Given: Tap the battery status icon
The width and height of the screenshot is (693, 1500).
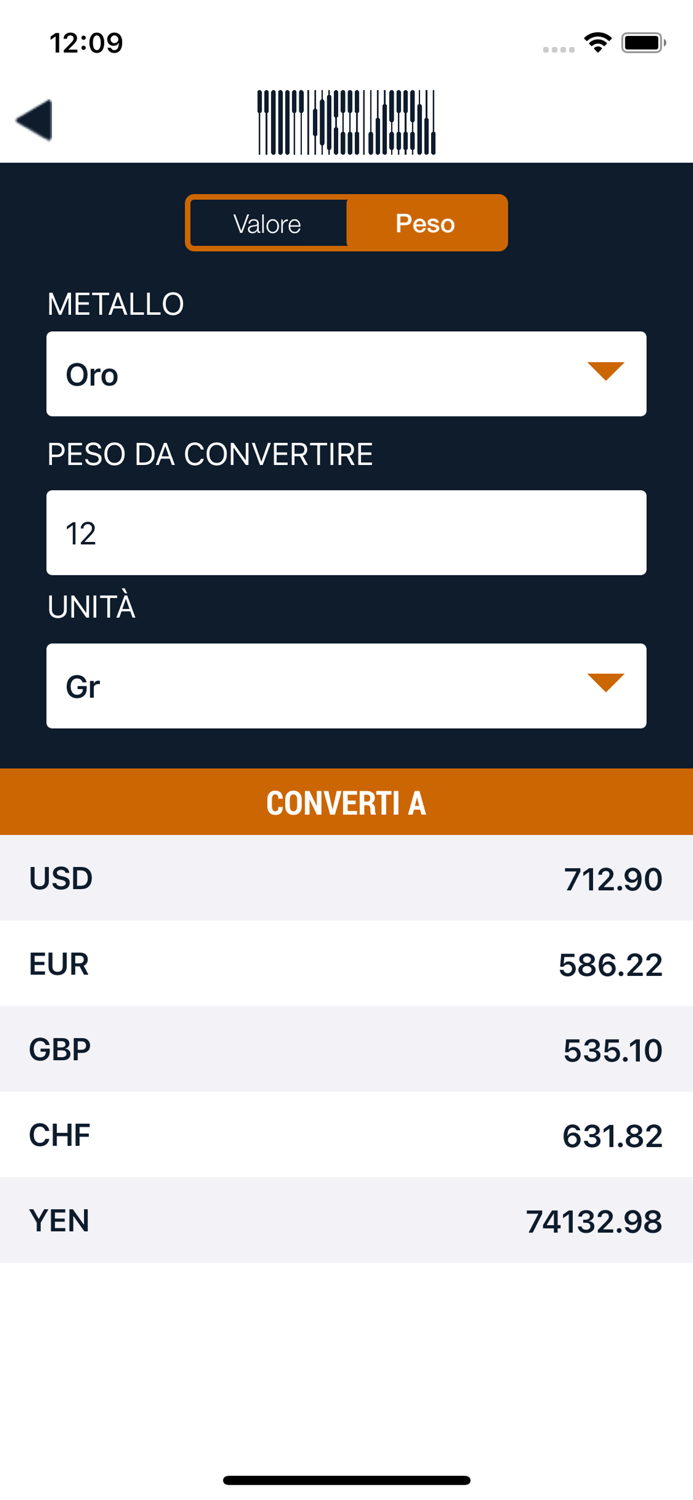Looking at the screenshot, I should pyautogui.click(x=643, y=43).
